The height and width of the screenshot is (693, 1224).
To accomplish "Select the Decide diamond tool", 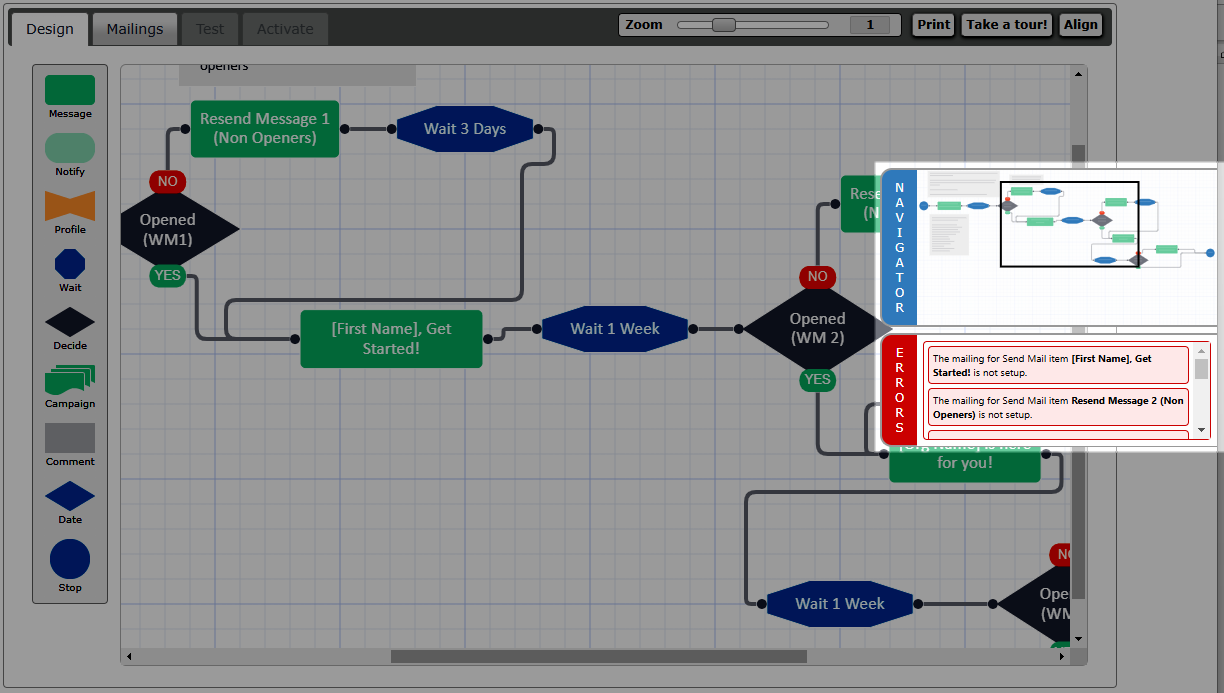I will [x=70, y=322].
